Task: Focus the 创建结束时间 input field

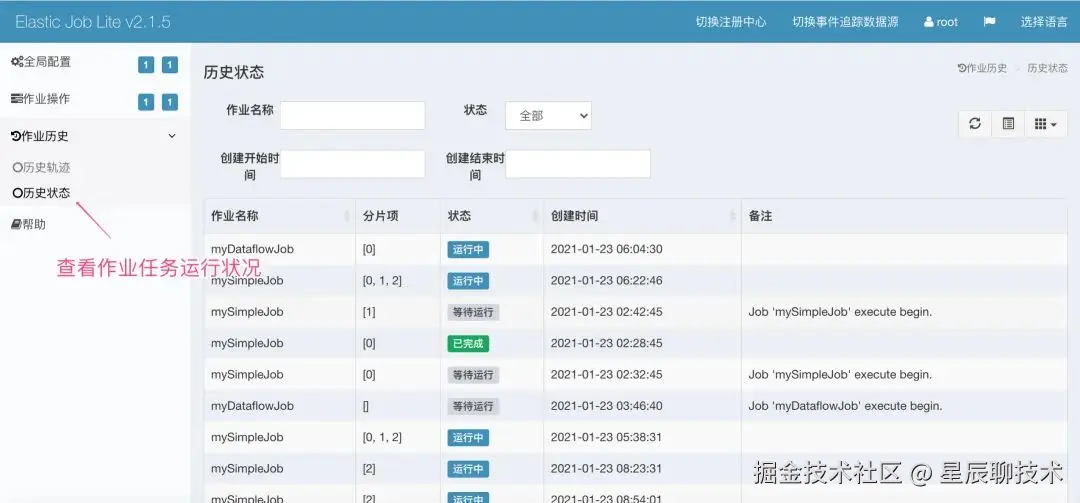Action: tap(578, 164)
